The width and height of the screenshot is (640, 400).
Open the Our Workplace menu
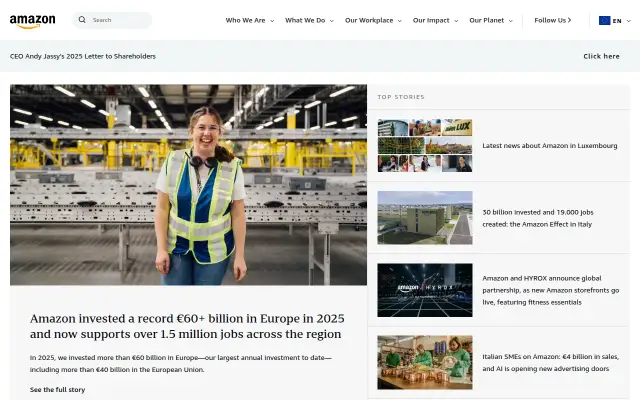[369, 20]
